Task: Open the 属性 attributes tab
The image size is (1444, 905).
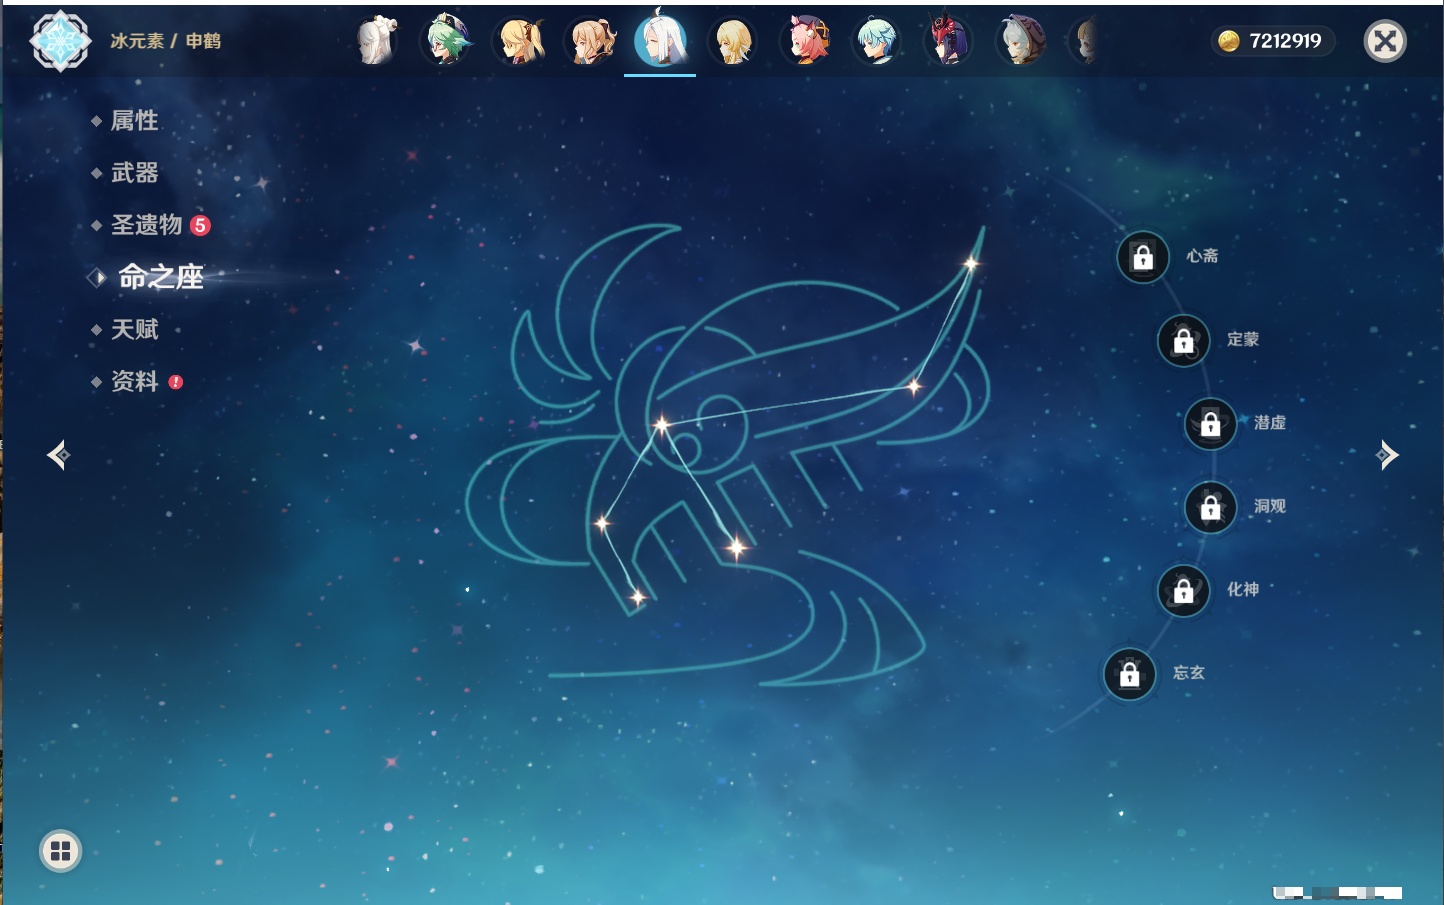Action: pyautogui.click(x=134, y=121)
